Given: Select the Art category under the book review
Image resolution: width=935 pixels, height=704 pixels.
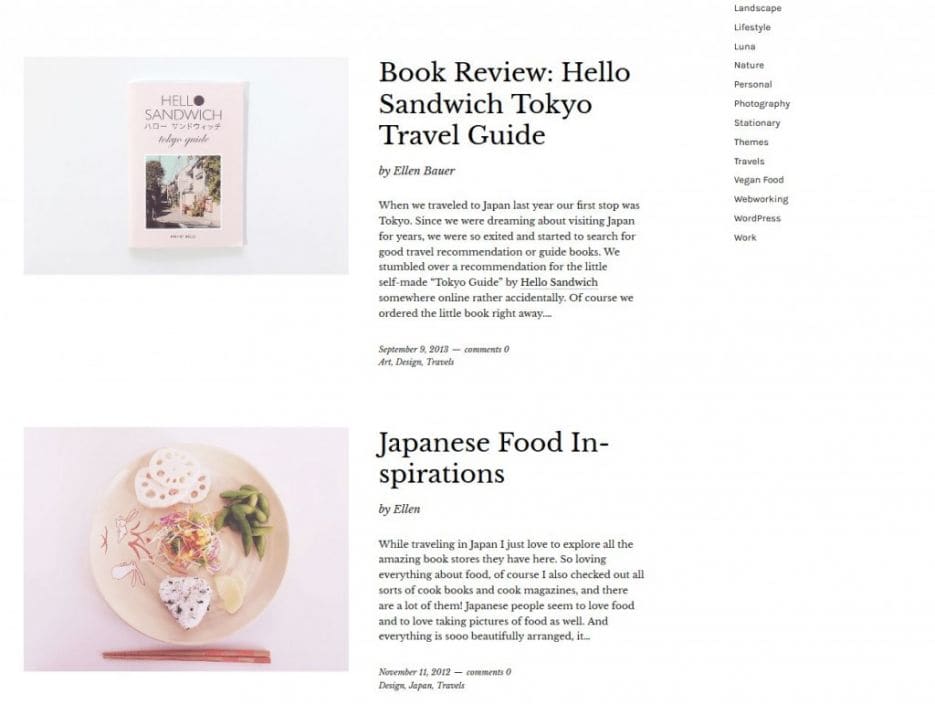Looking at the screenshot, I should click(385, 362).
